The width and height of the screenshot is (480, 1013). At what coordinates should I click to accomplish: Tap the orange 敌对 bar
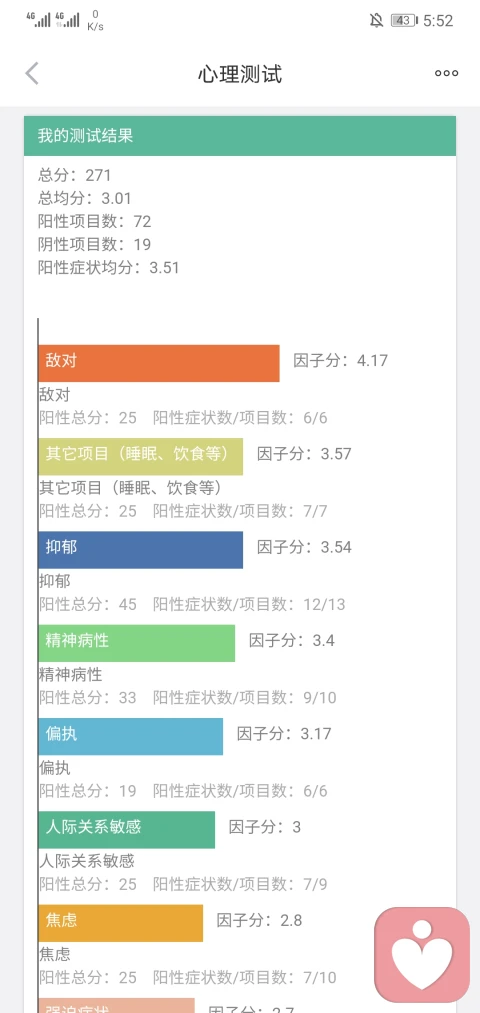[x=159, y=363]
